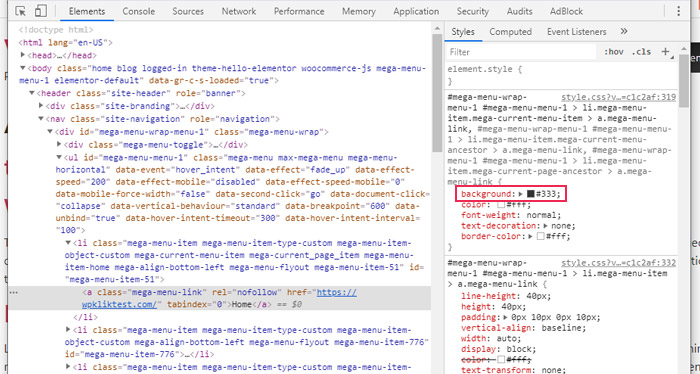Open style.css source link at line 332

click(618, 263)
